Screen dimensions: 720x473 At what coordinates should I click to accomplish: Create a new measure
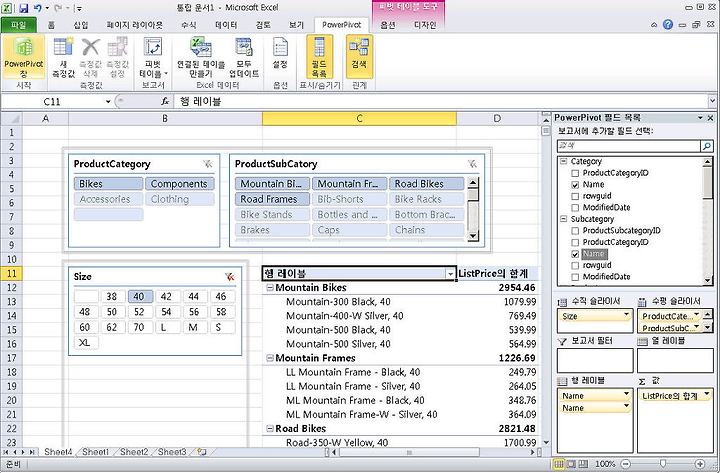63,57
